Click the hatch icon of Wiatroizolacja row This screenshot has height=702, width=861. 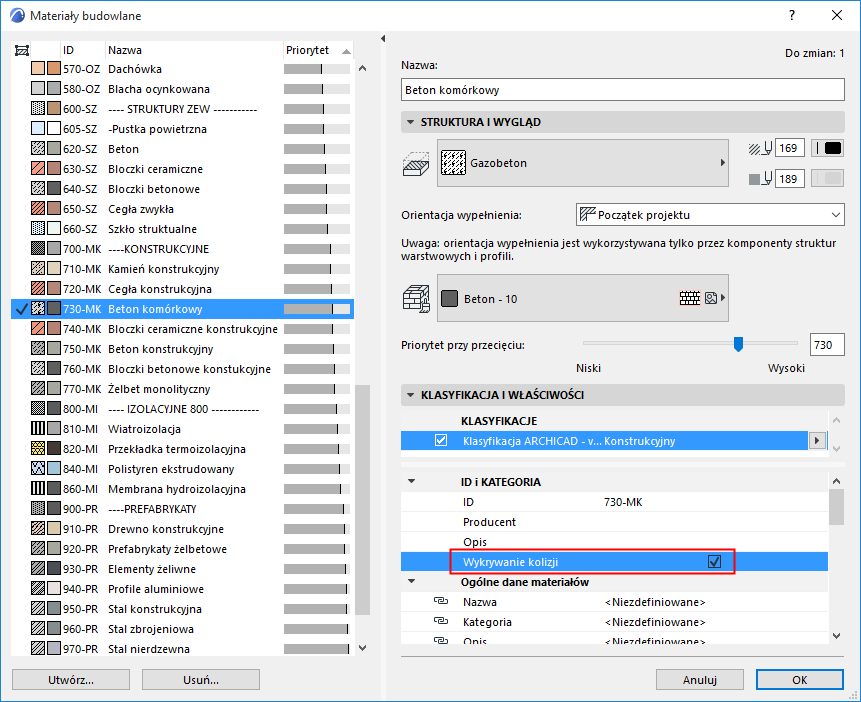point(38,428)
